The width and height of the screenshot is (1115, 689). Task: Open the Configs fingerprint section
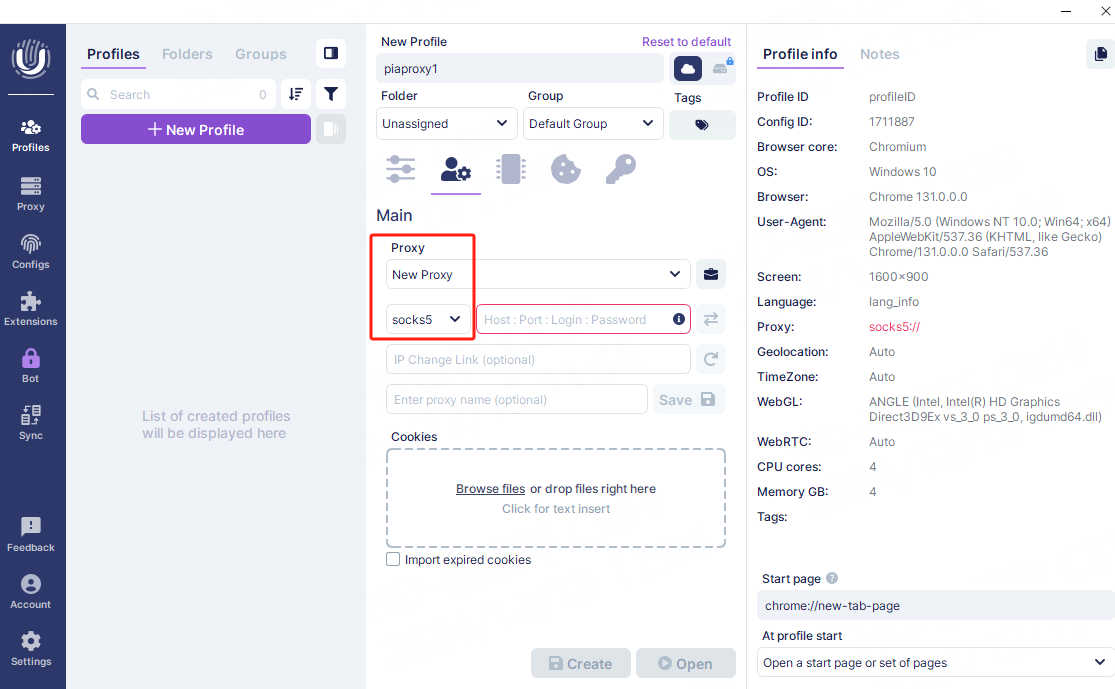(31, 252)
